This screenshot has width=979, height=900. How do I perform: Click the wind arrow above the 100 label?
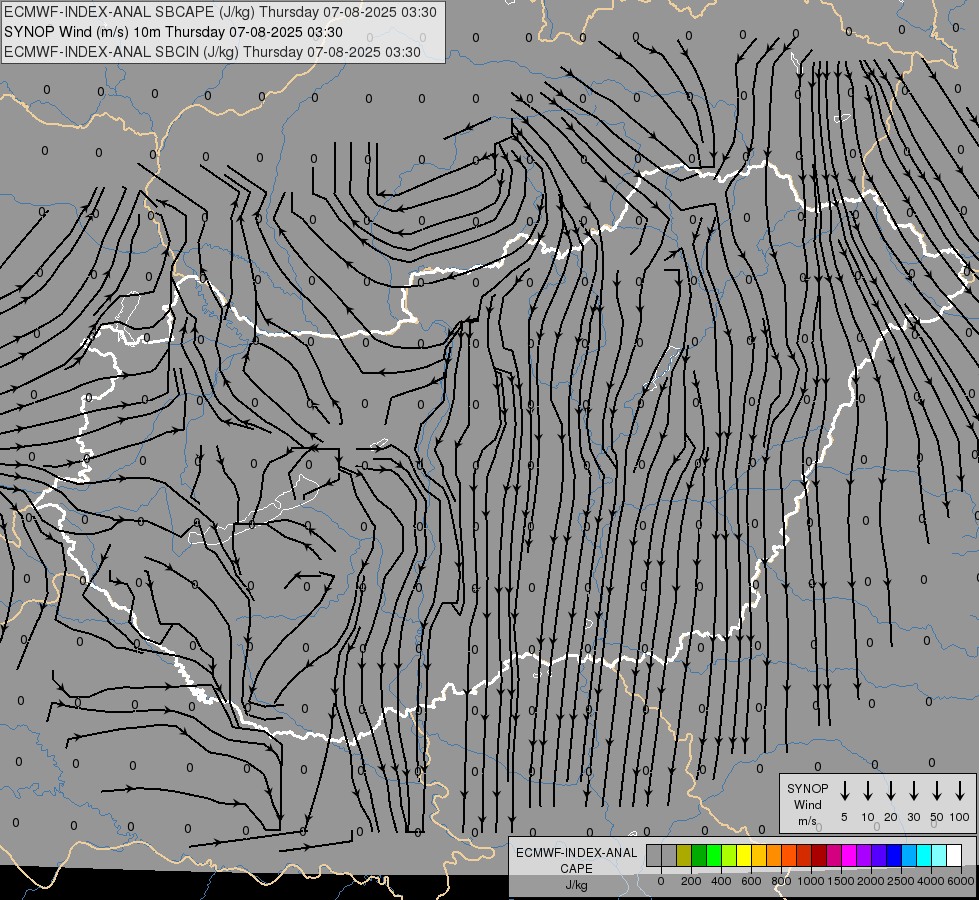(x=960, y=791)
